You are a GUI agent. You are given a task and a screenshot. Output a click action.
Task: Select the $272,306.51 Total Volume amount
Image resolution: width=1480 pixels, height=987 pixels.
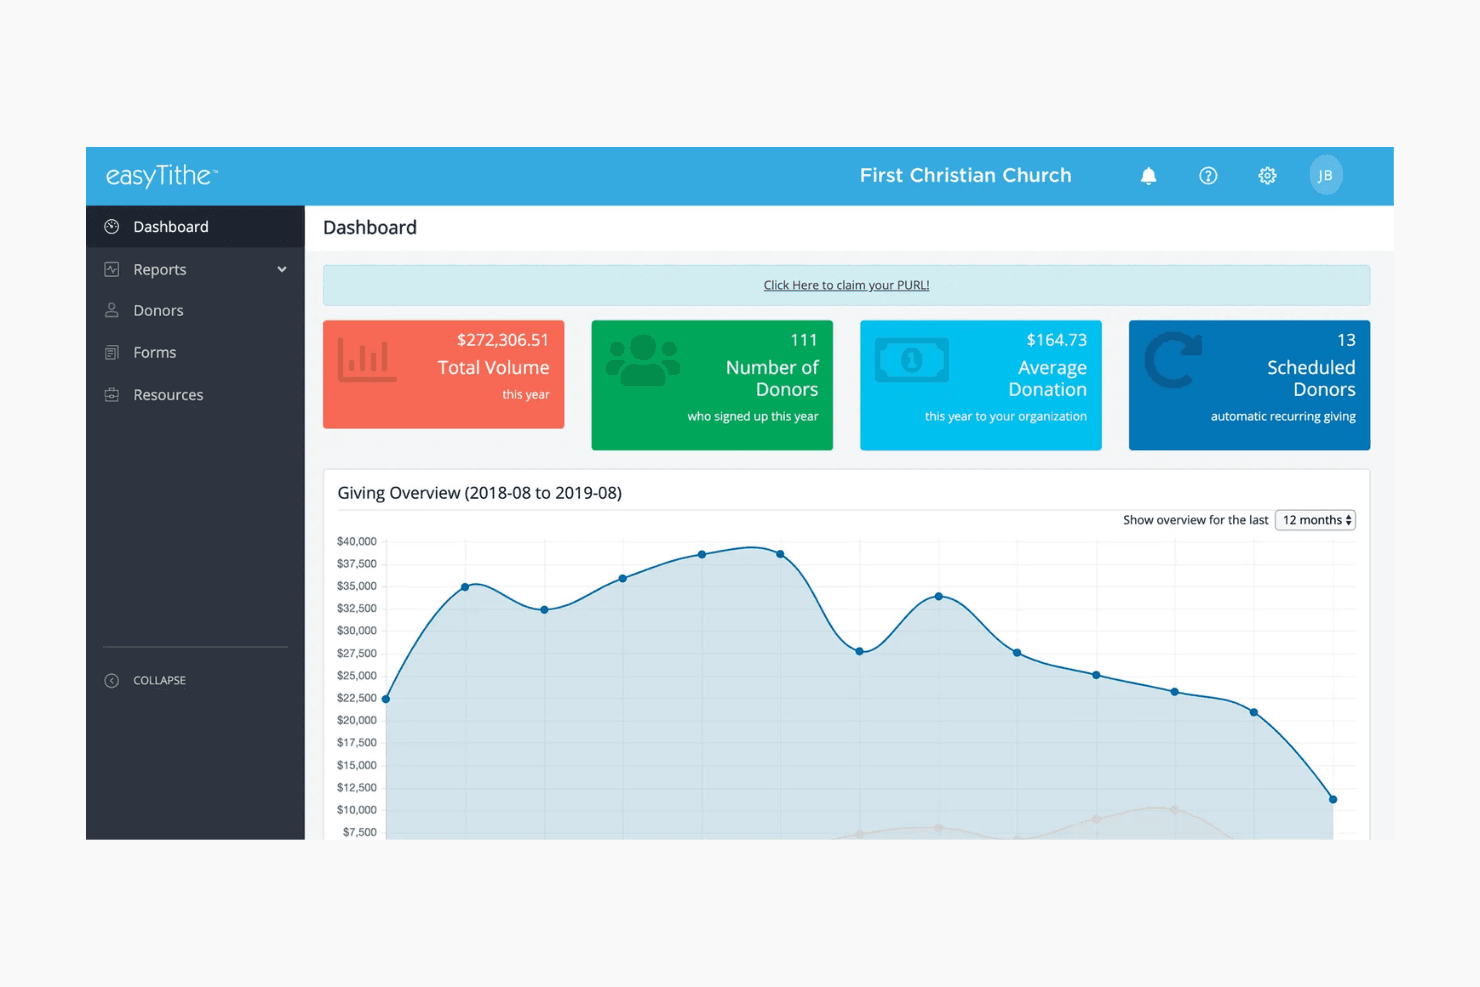(503, 341)
